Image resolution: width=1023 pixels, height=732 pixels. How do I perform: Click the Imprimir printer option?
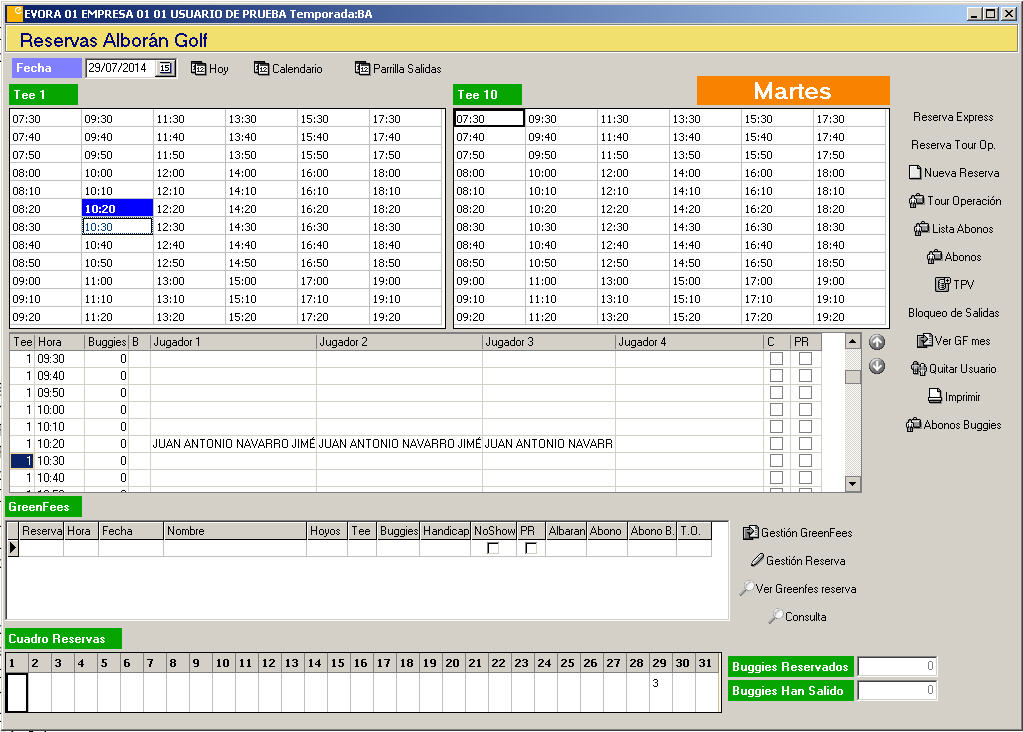[953, 397]
